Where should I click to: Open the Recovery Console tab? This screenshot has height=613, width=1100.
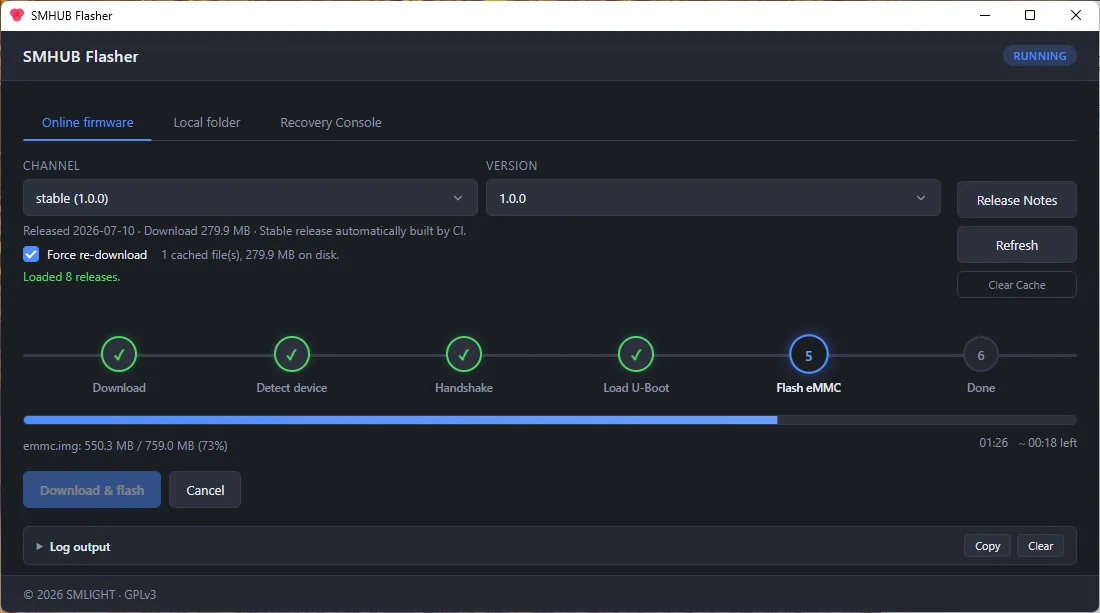[330, 122]
